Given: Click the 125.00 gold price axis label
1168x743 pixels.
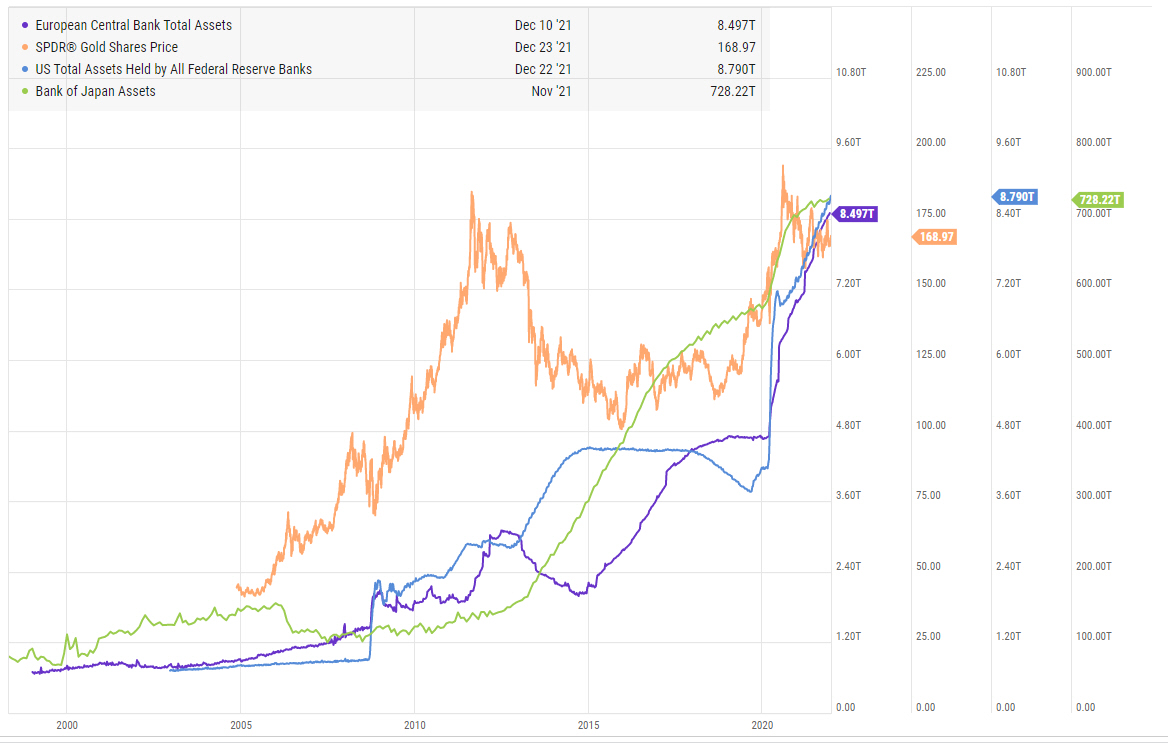Looking at the screenshot, I should [x=930, y=354].
